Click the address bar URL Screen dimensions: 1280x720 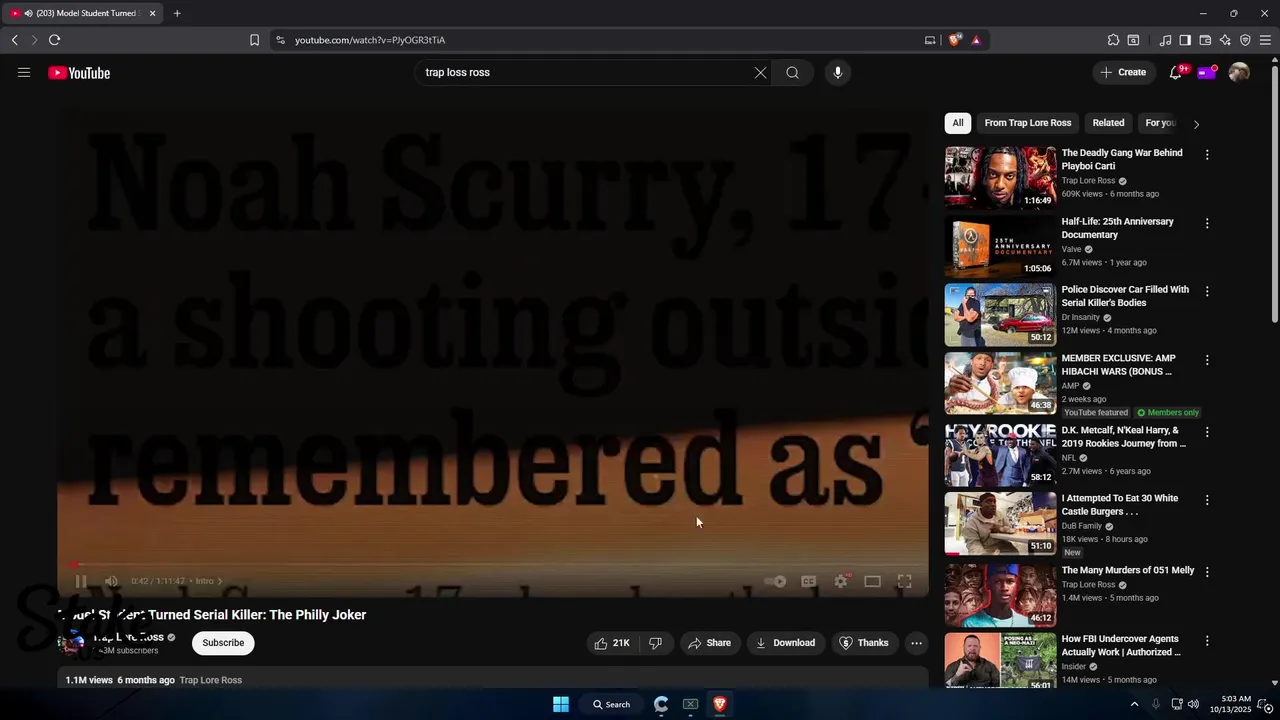point(370,40)
